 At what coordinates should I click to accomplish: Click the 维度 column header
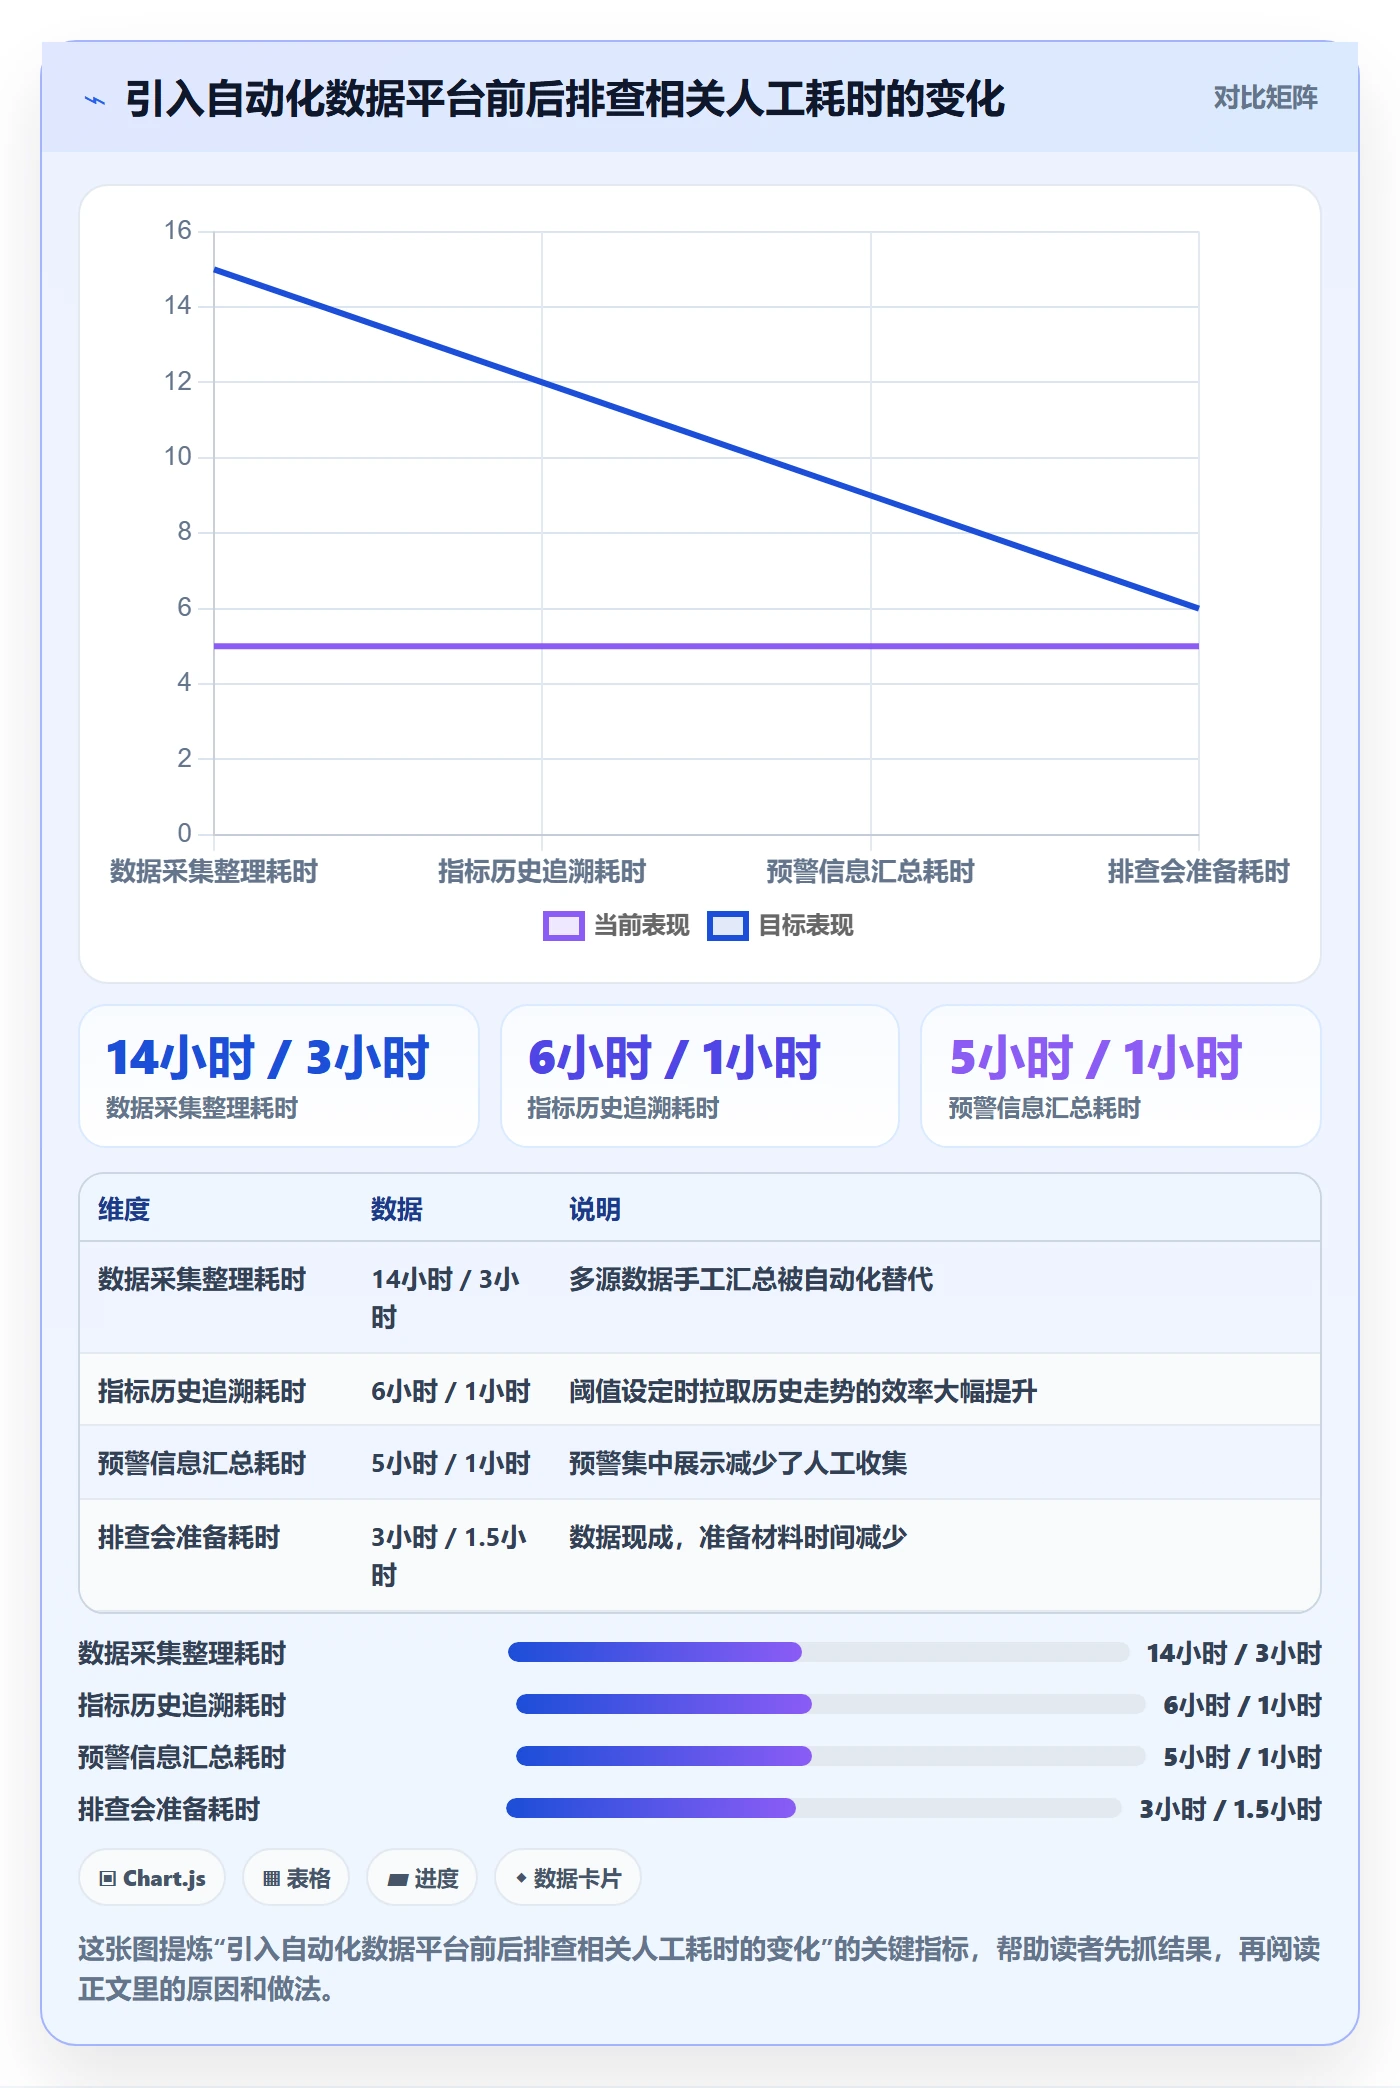124,1209
